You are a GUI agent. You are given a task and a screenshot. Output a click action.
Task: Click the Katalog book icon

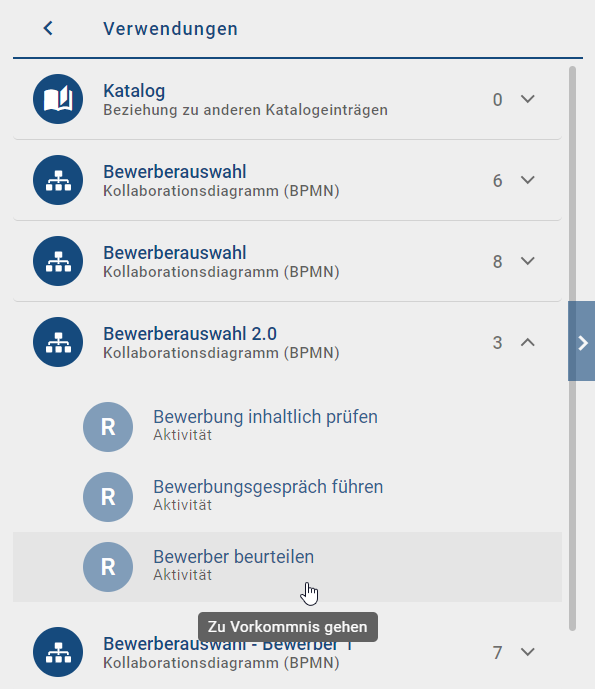click(58, 99)
